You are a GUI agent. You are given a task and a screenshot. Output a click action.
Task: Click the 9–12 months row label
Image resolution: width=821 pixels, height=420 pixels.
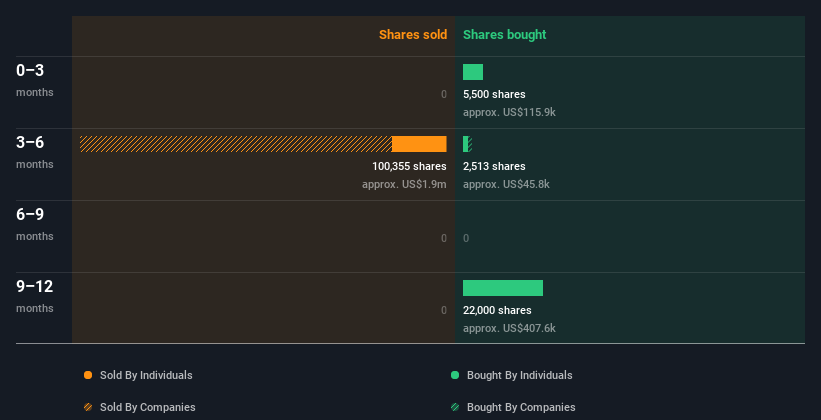pos(35,296)
